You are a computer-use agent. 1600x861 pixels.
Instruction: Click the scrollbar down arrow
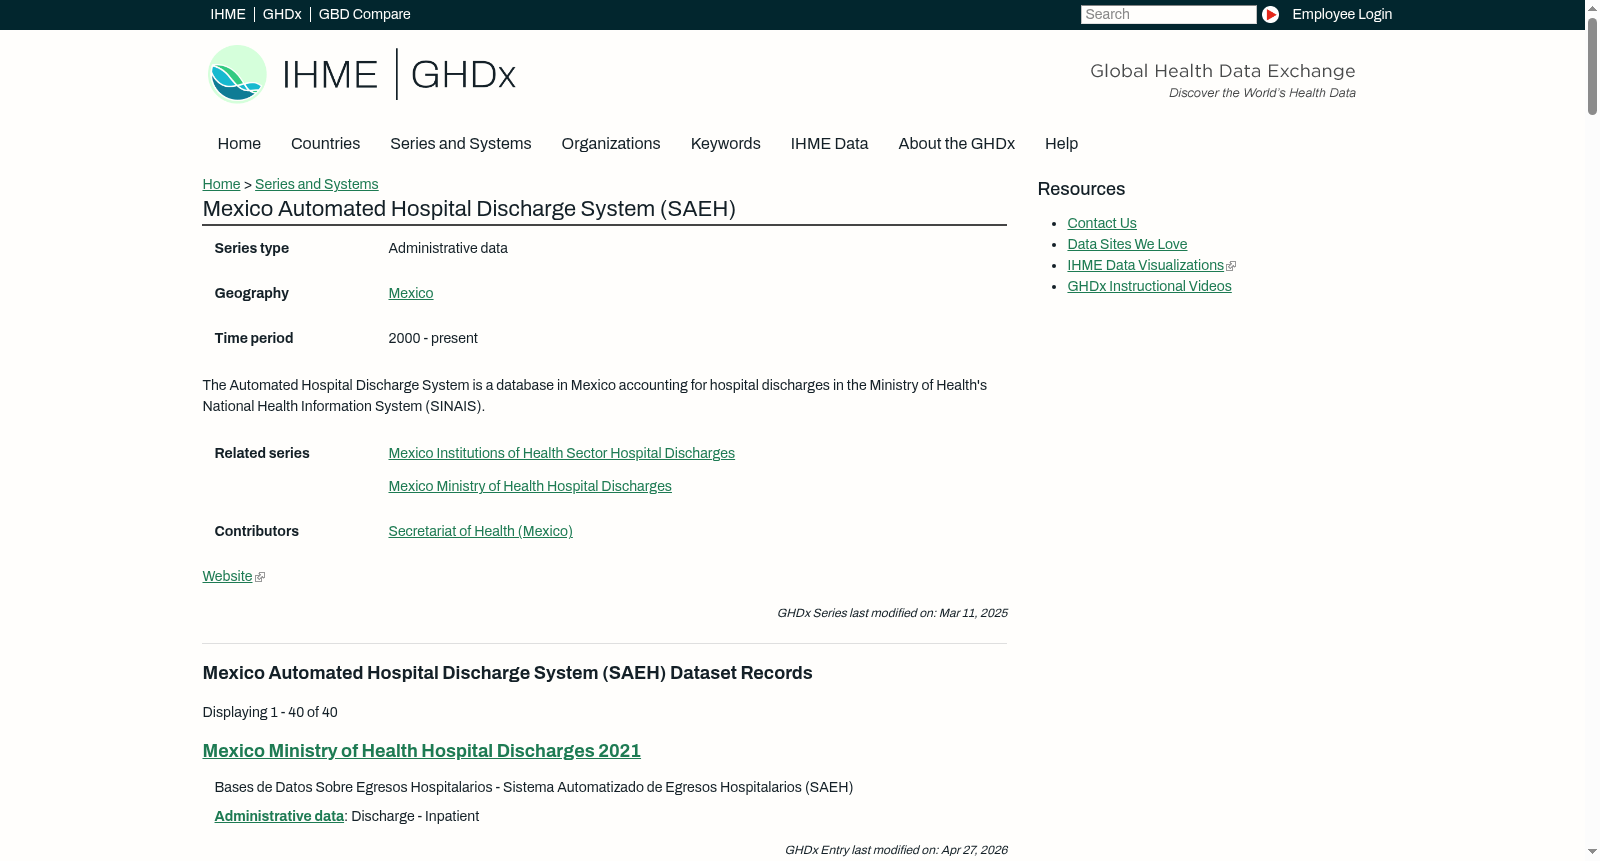pos(1592,853)
